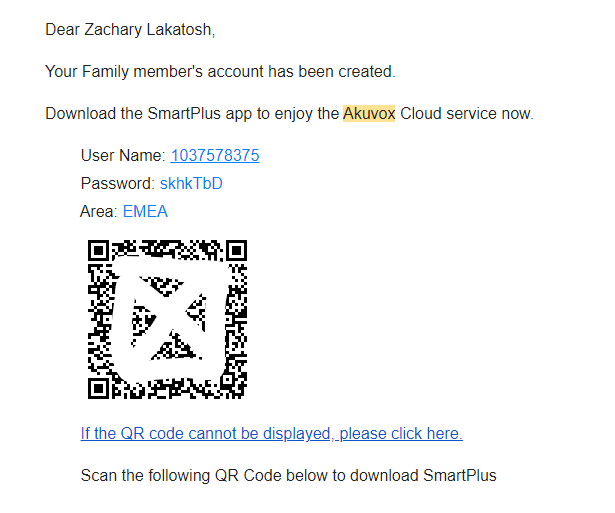This screenshot has height=513, width=615.
Task: Click the Area label
Action: [99, 211]
